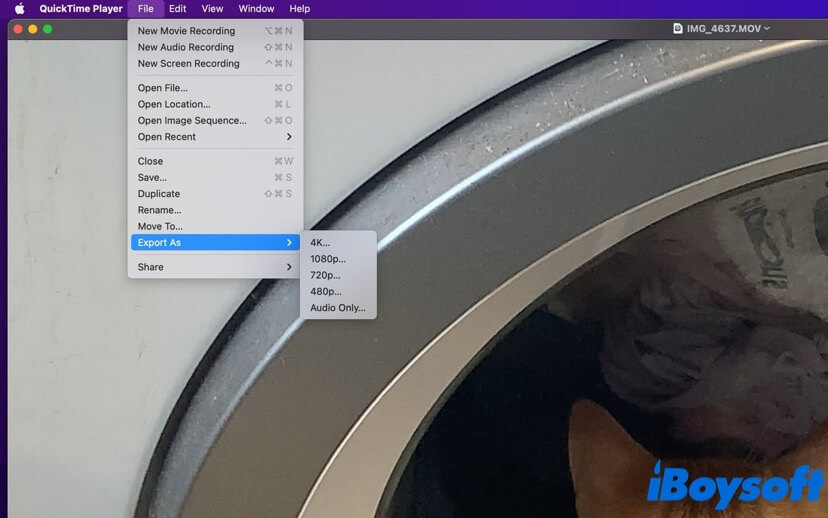Viewport: 828px width, 518px height.
Task: Choose Open Location... menu entry
Action: pyautogui.click(x=174, y=104)
